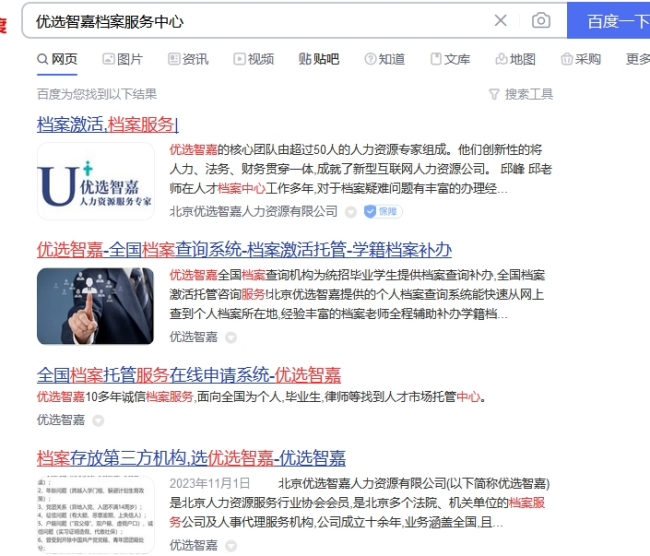
Task: Expand arrow beside source of 档案托管服务 result
Action: tap(98, 420)
